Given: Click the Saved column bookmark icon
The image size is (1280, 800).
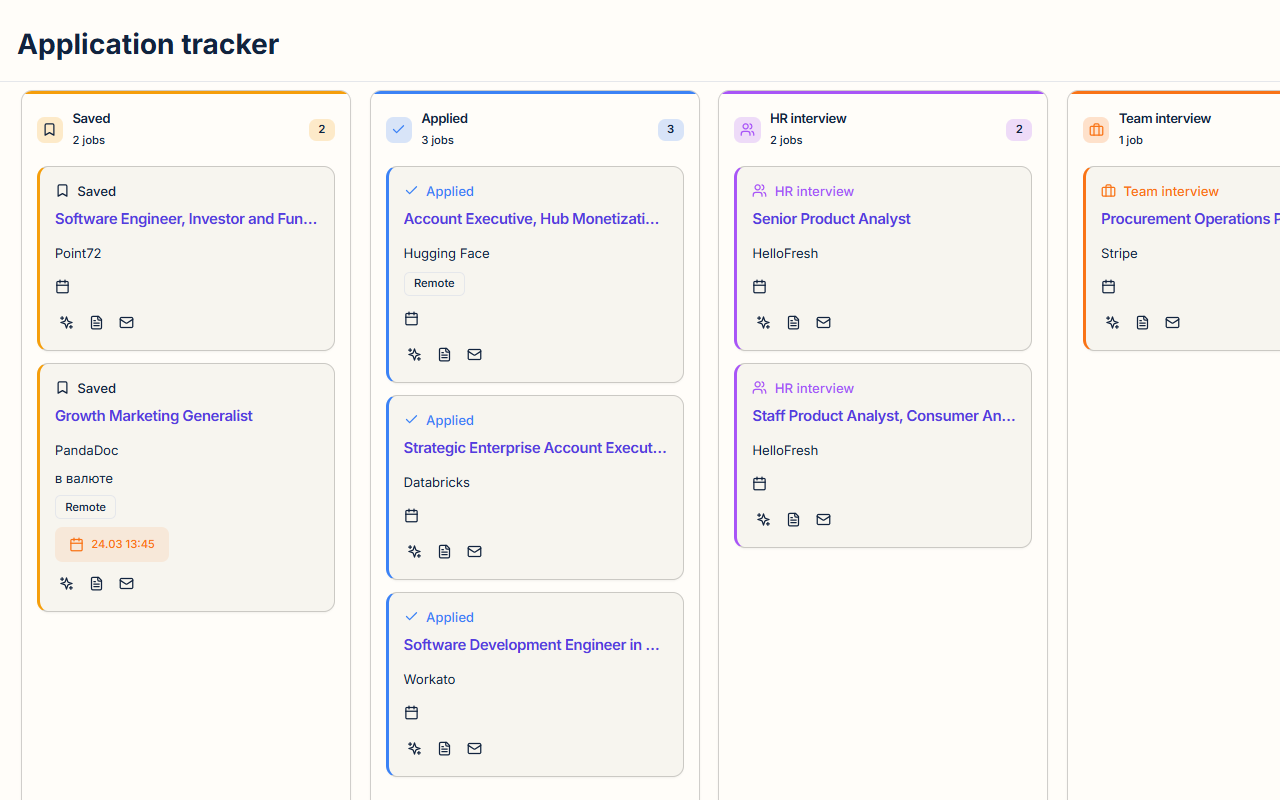Looking at the screenshot, I should pyautogui.click(x=50, y=130).
